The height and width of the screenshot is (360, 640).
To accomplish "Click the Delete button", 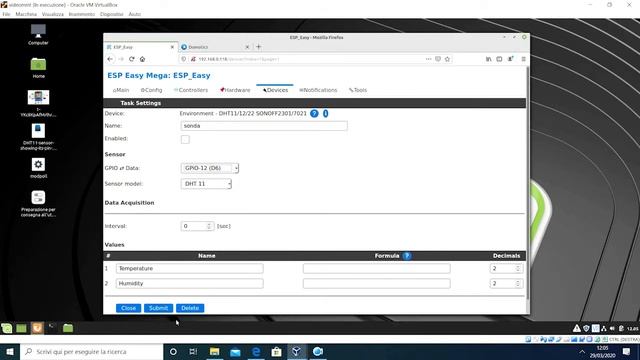I will point(190,308).
